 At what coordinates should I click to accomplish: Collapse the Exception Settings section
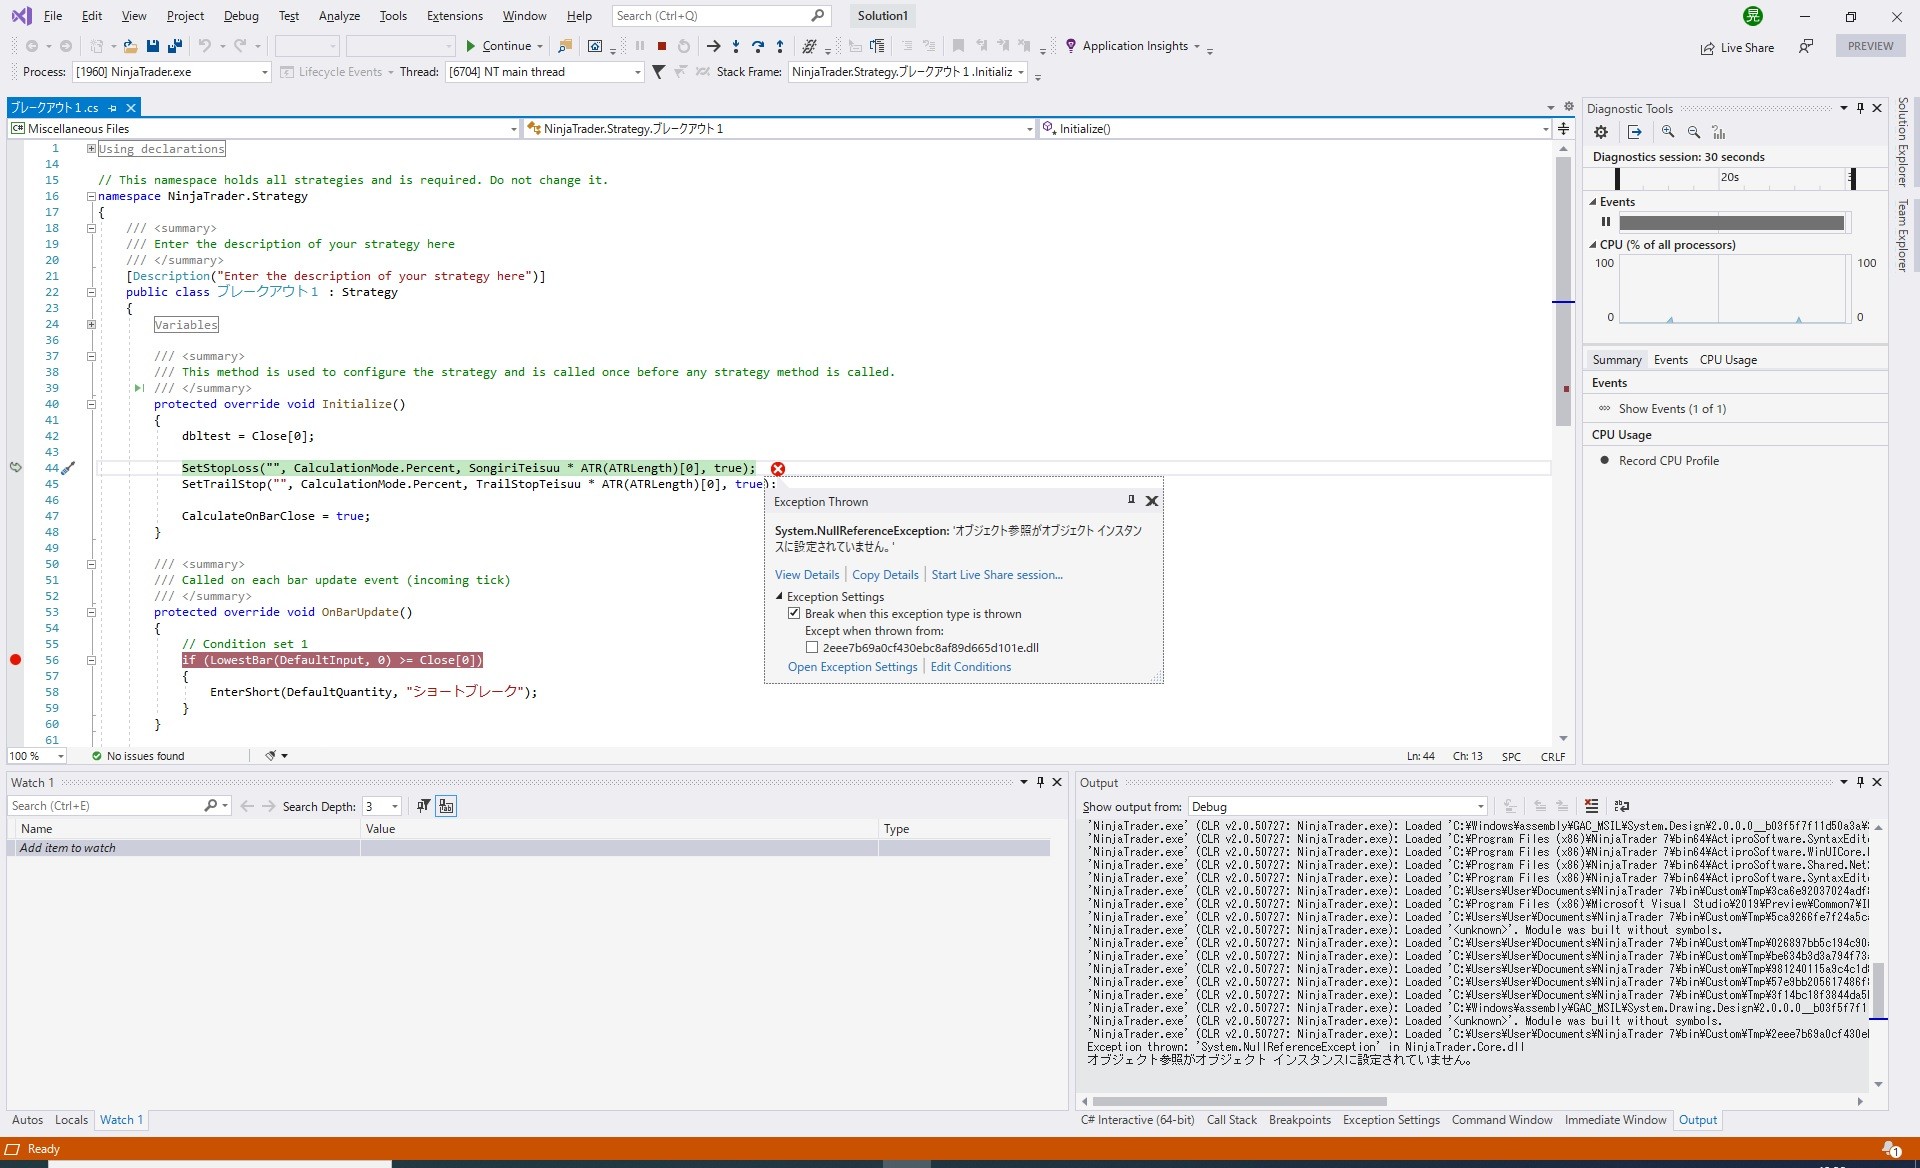click(x=780, y=597)
